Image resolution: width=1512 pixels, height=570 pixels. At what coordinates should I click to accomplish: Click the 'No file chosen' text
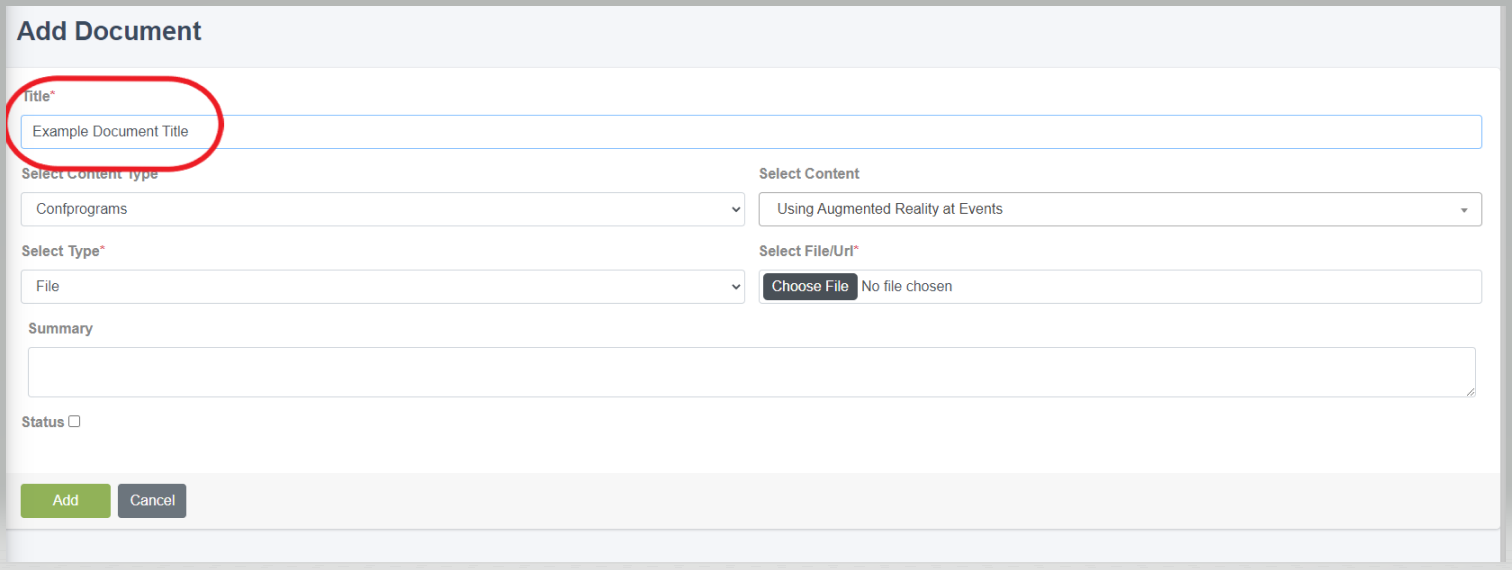coord(907,287)
